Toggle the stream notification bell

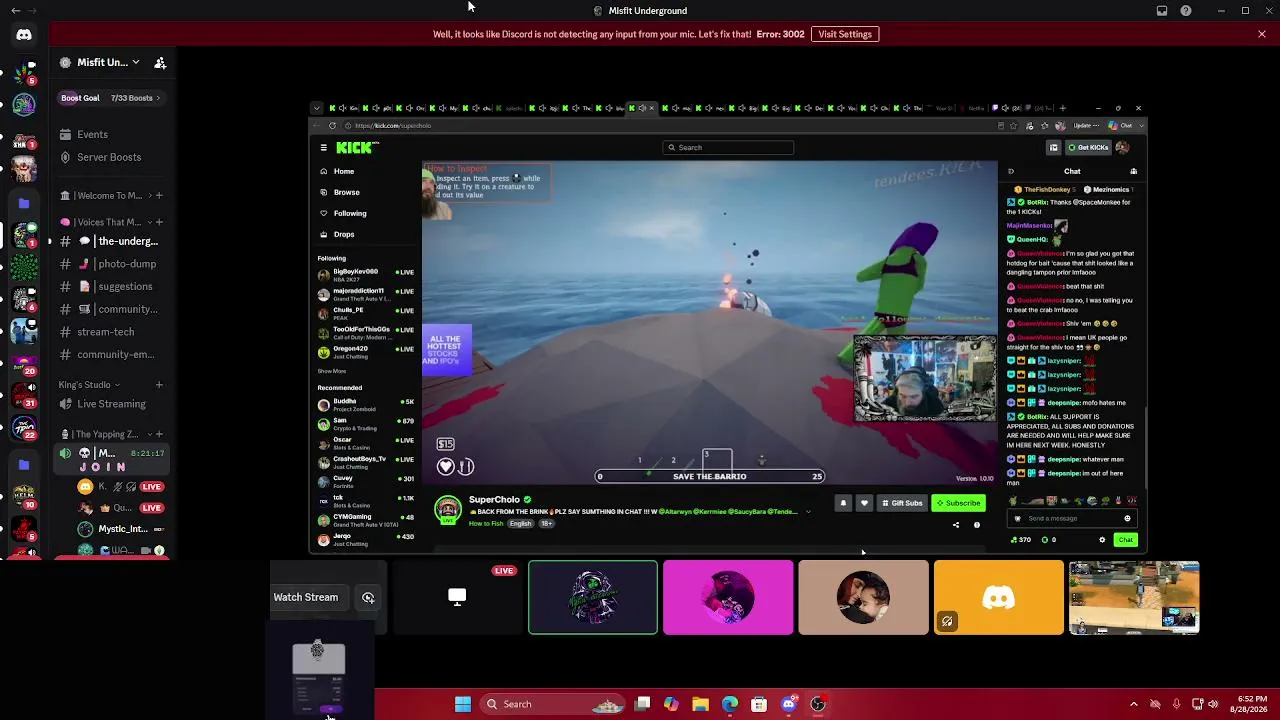(843, 503)
